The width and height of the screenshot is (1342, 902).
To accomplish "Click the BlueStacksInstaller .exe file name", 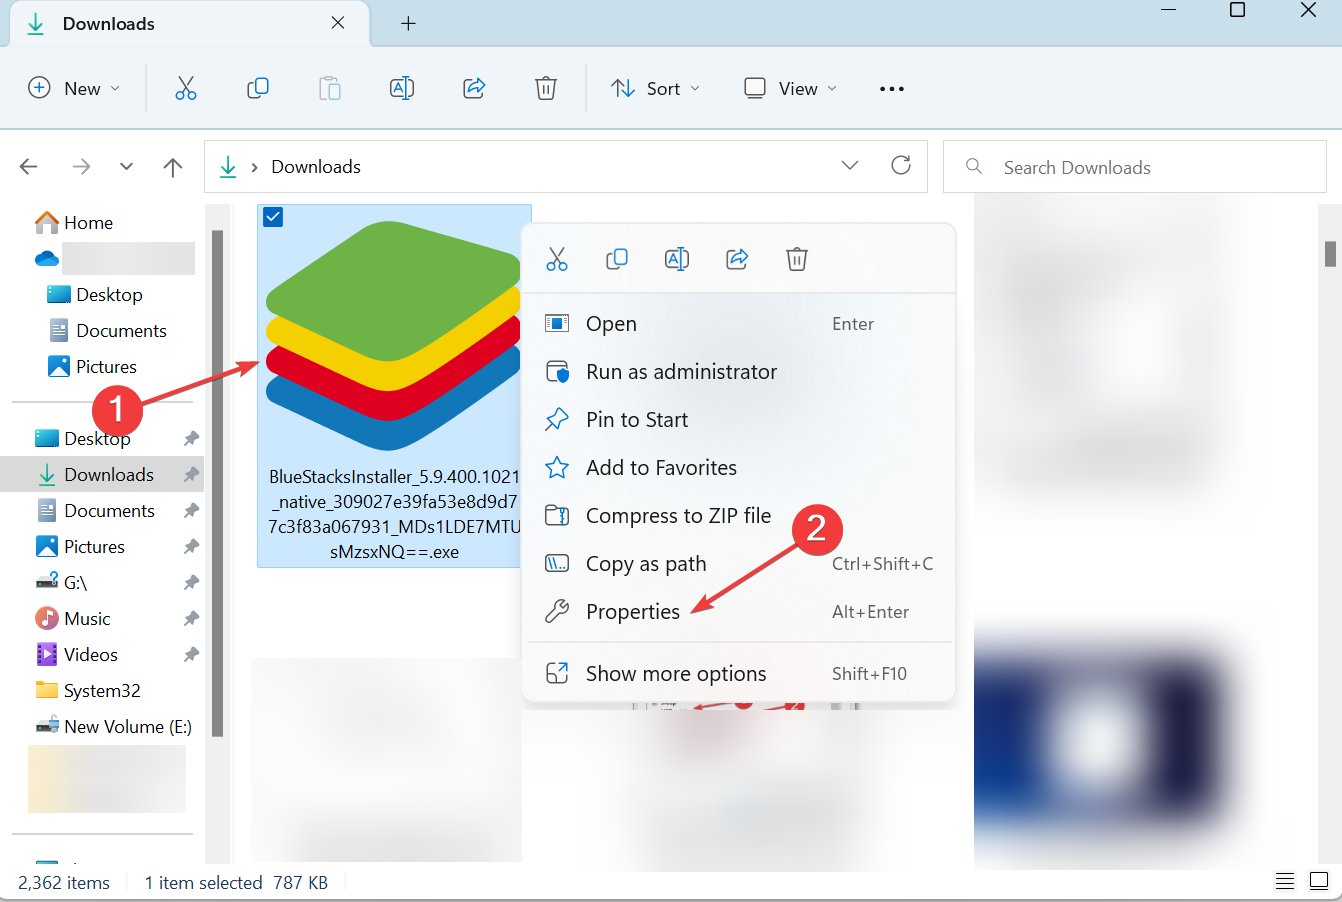I will point(394,514).
